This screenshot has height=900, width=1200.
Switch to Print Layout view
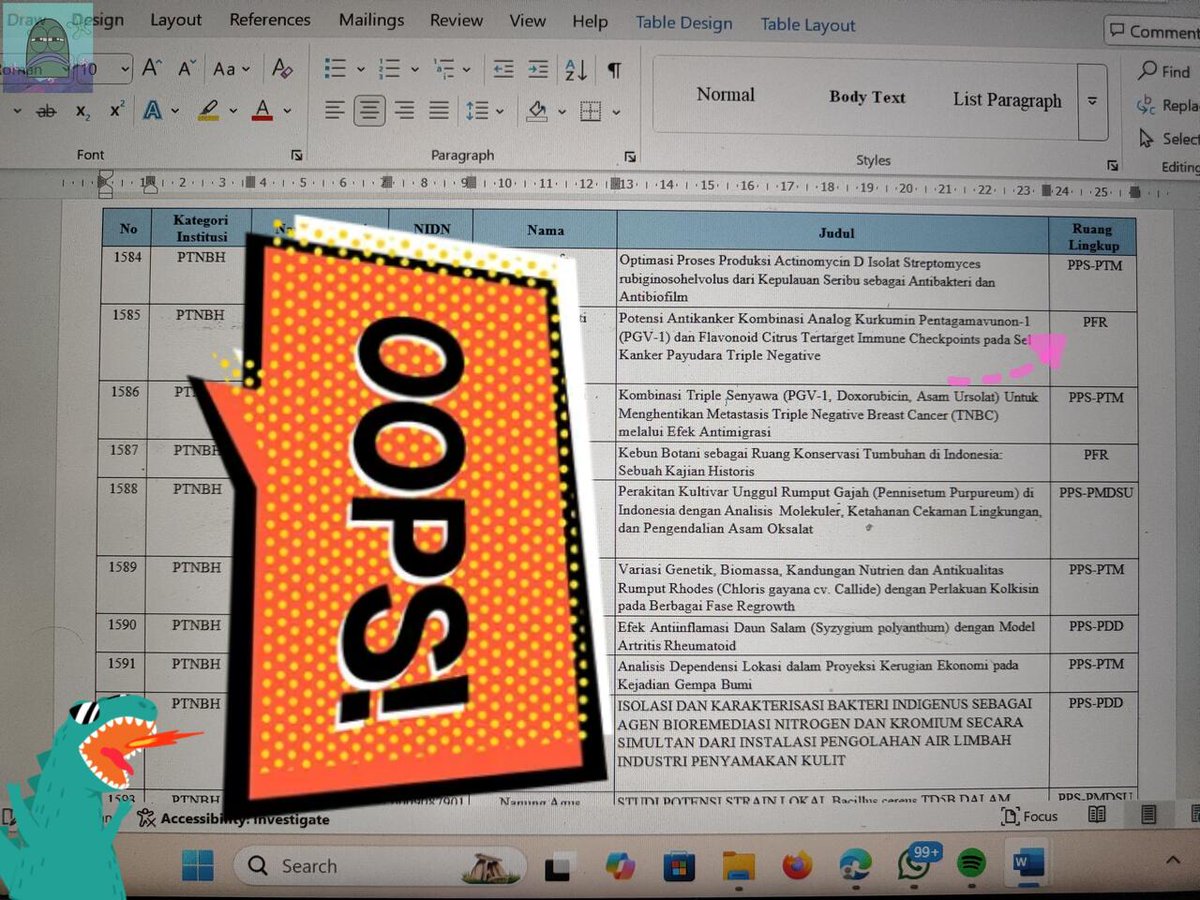(1149, 815)
